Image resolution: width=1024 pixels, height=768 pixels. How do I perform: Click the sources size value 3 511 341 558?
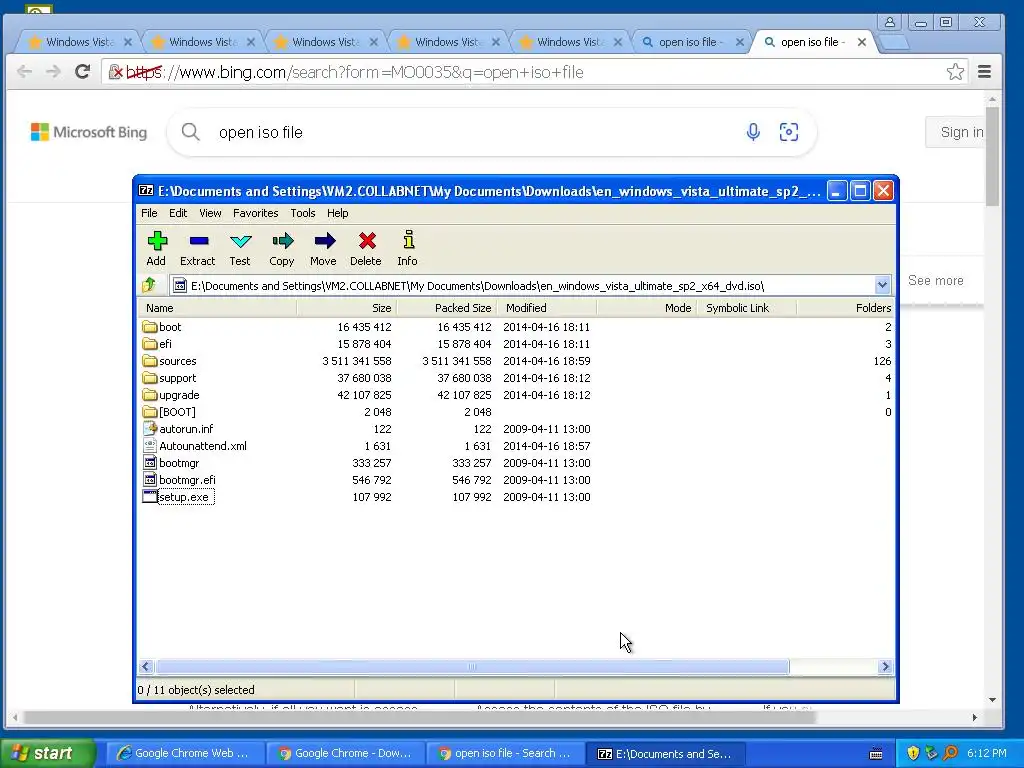pyautogui.click(x=357, y=360)
